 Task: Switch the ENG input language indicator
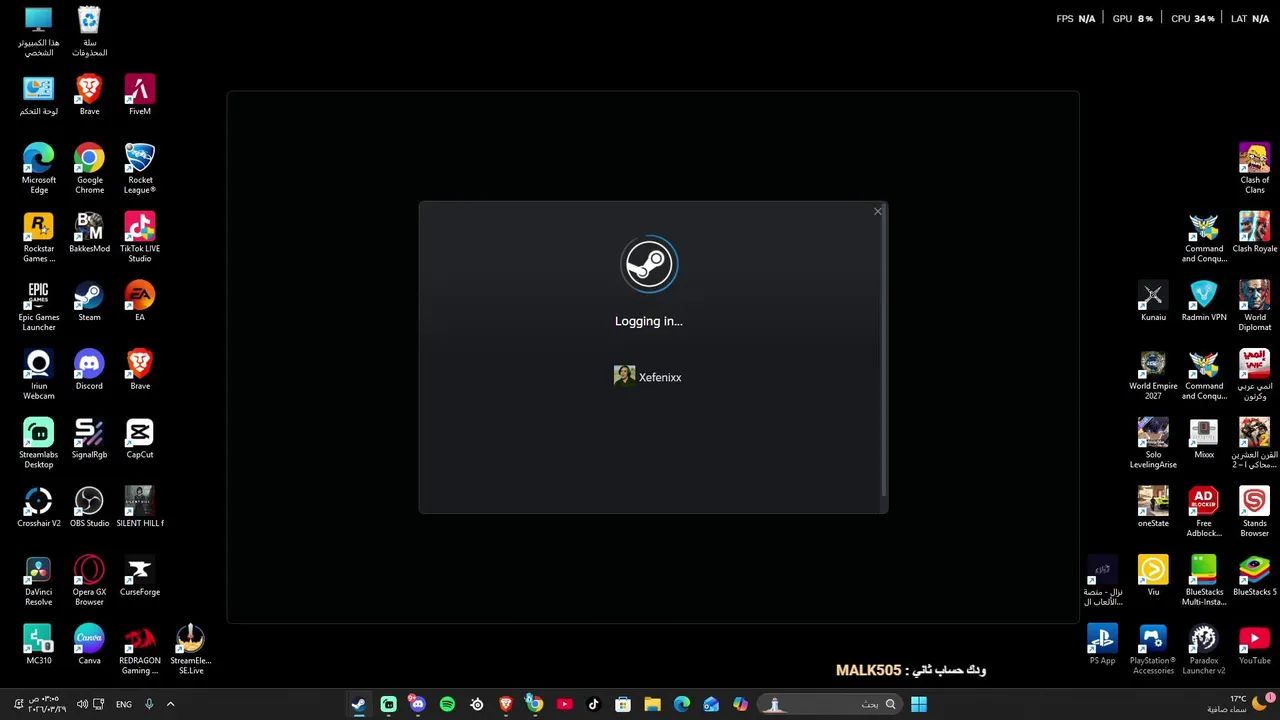coord(124,704)
